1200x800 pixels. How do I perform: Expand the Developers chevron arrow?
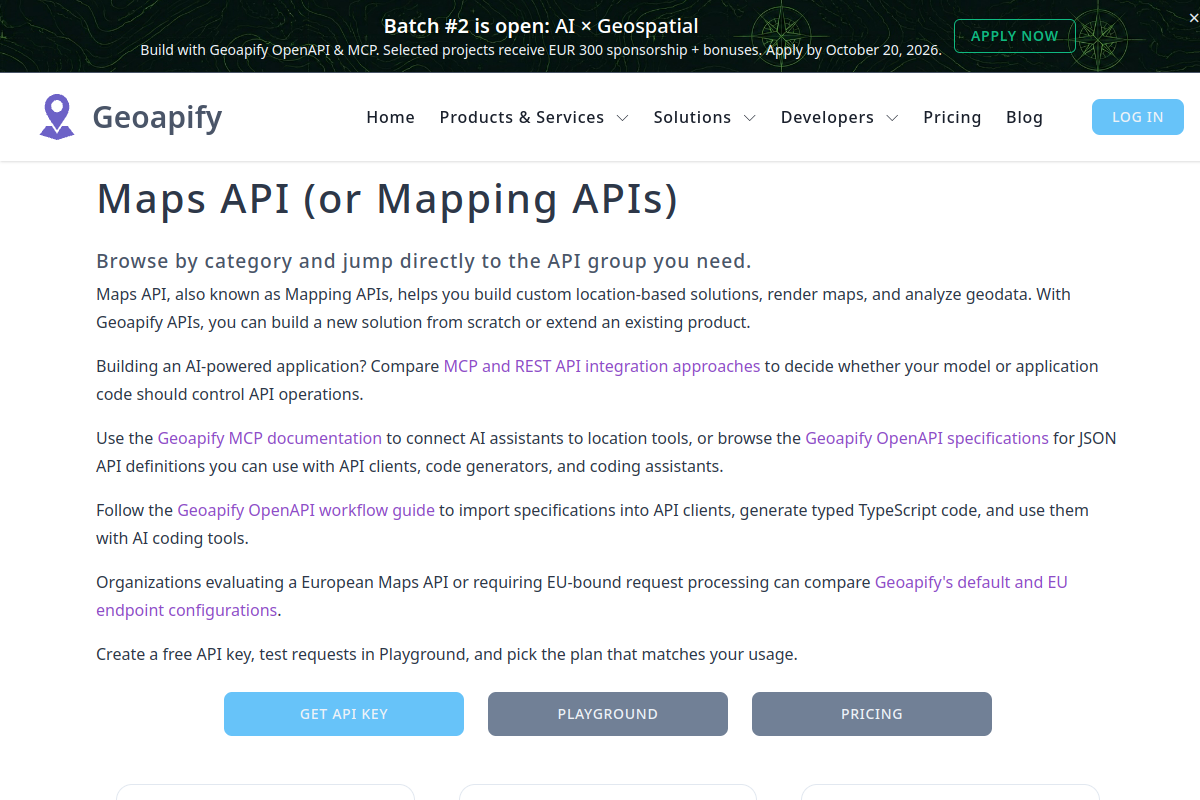[892, 118]
